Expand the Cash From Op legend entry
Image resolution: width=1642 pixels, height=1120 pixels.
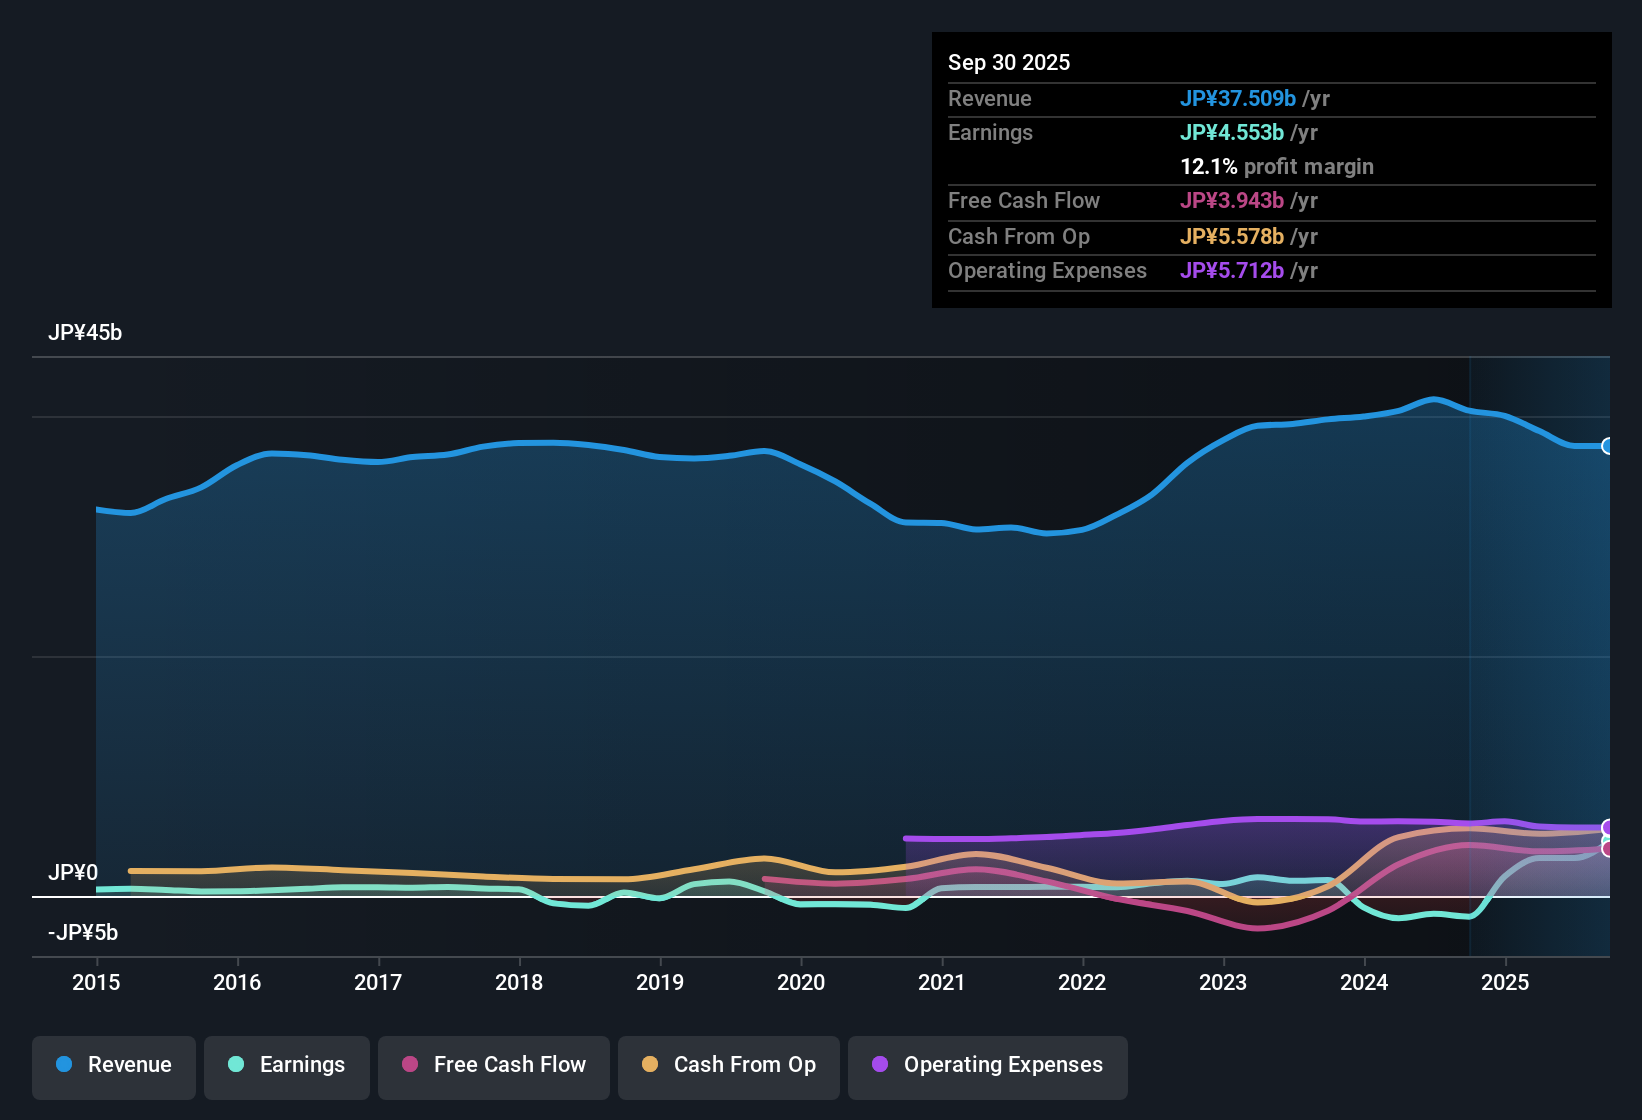[728, 1065]
